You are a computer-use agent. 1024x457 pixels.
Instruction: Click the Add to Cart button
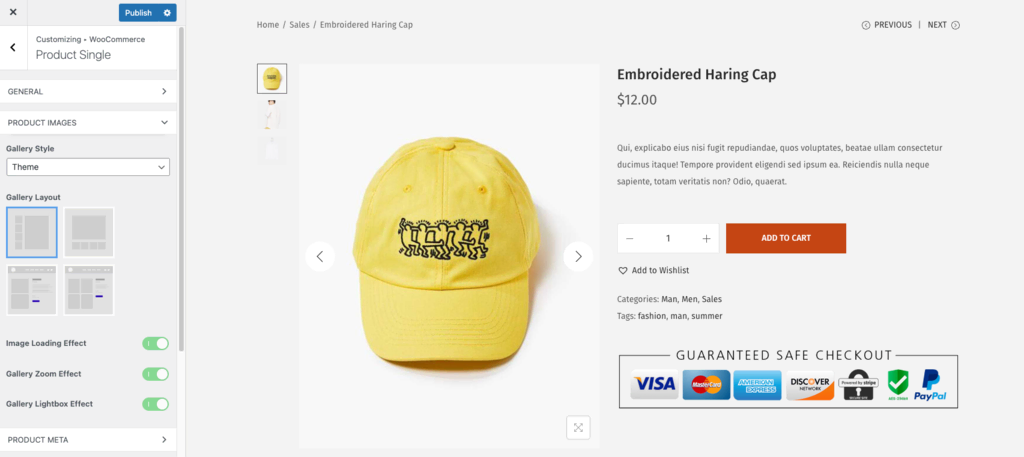(x=785, y=238)
